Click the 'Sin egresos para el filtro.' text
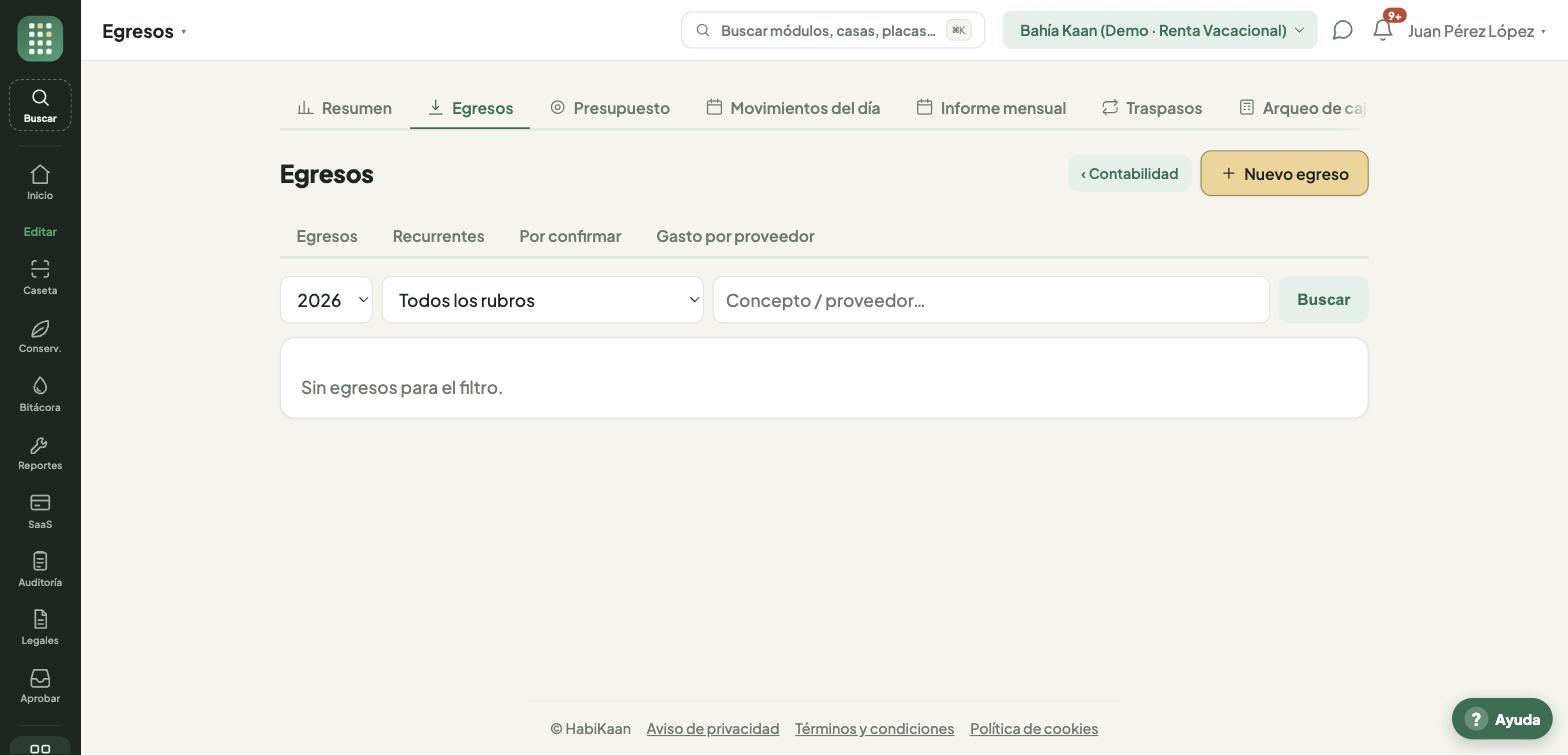Image resolution: width=1568 pixels, height=755 pixels. (x=402, y=387)
